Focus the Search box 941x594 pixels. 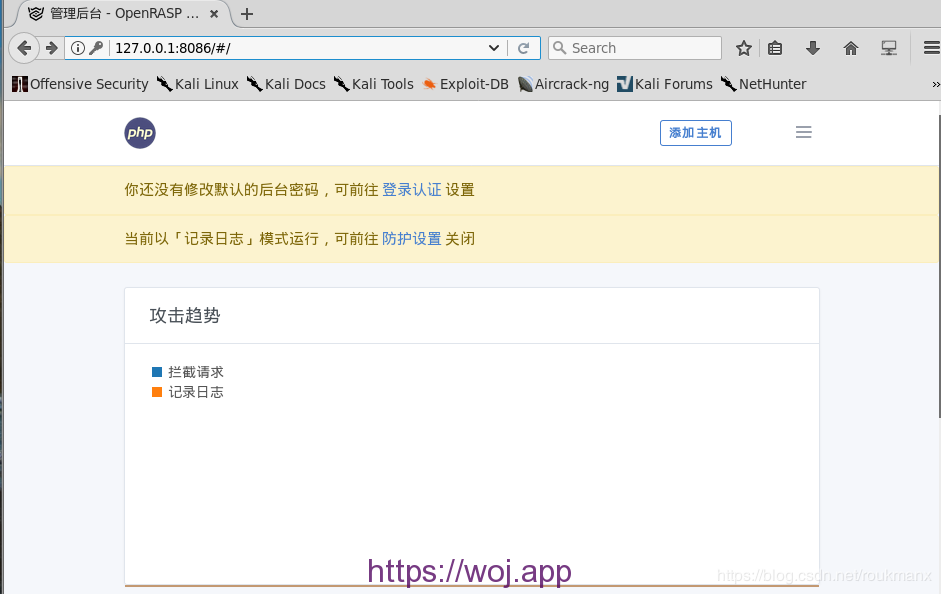point(634,48)
